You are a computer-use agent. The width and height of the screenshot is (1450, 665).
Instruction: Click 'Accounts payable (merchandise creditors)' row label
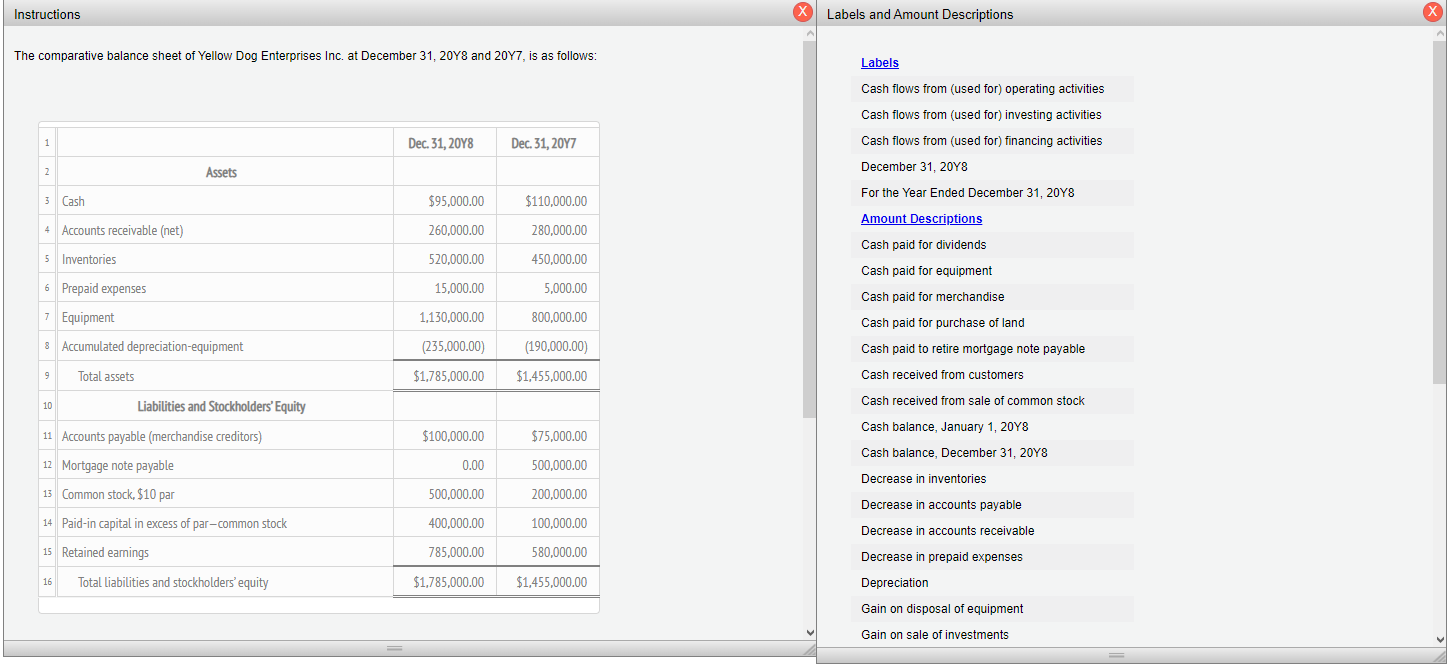coord(162,437)
